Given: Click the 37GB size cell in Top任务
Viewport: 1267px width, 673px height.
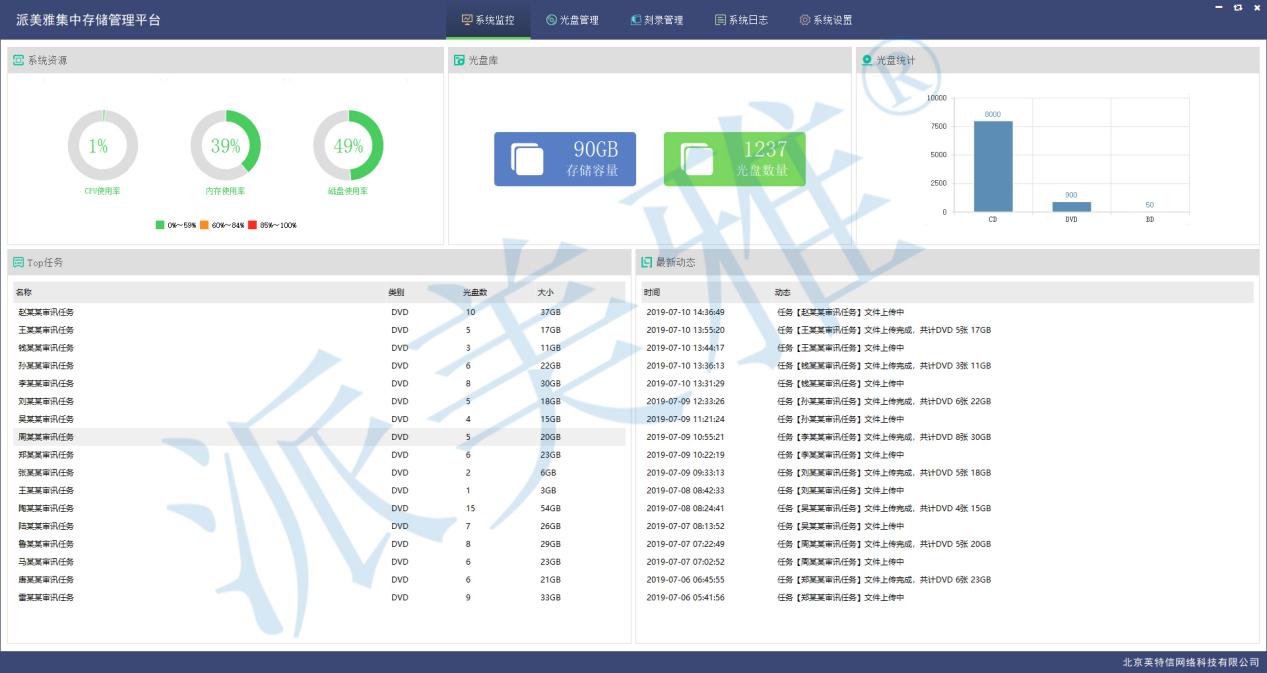Looking at the screenshot, I should tap(551, 312).
